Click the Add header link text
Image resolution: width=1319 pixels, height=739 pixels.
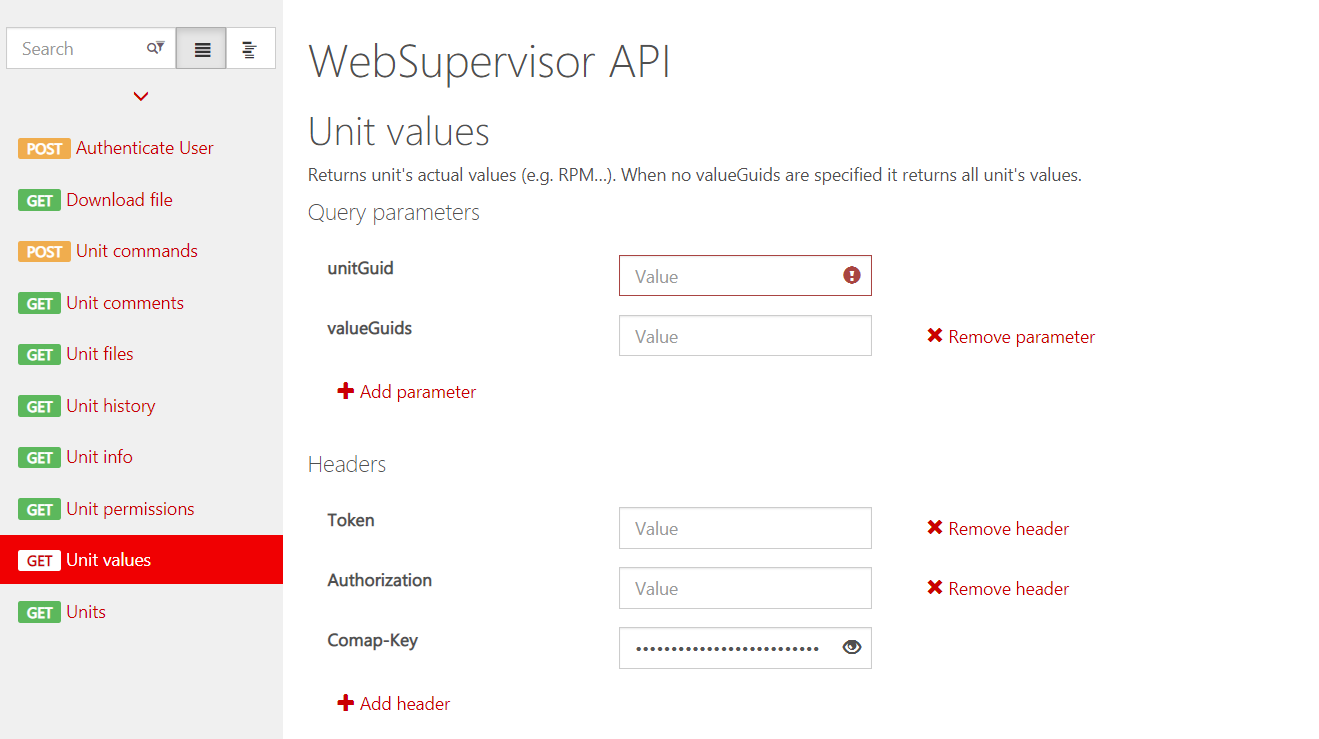(x=405, y=704)
